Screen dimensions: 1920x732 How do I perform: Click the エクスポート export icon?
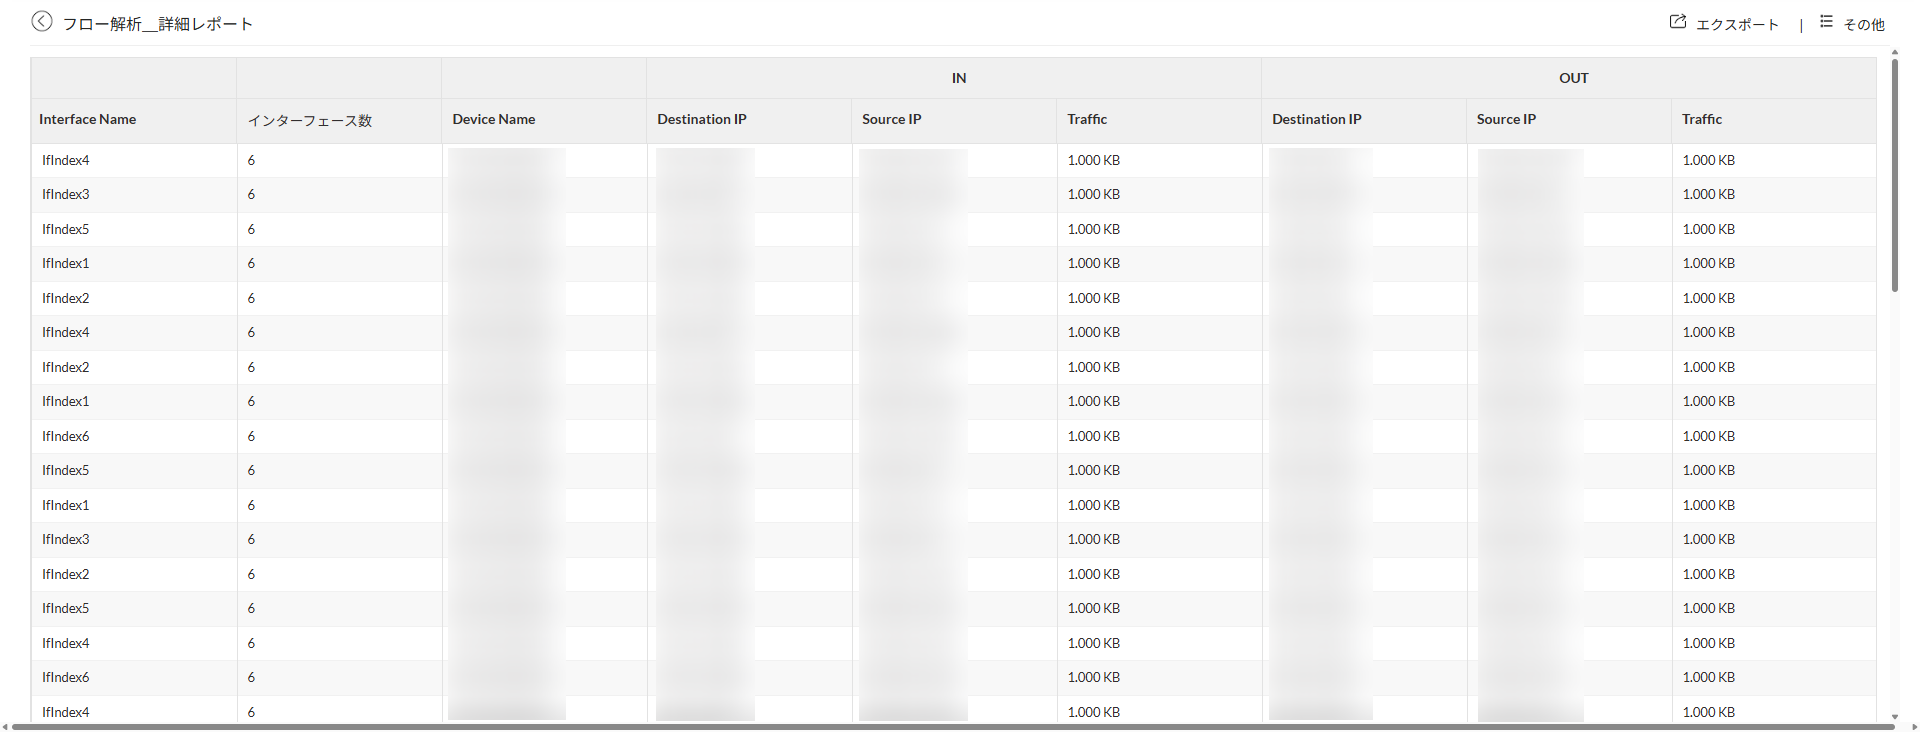tap(1678, 22)
